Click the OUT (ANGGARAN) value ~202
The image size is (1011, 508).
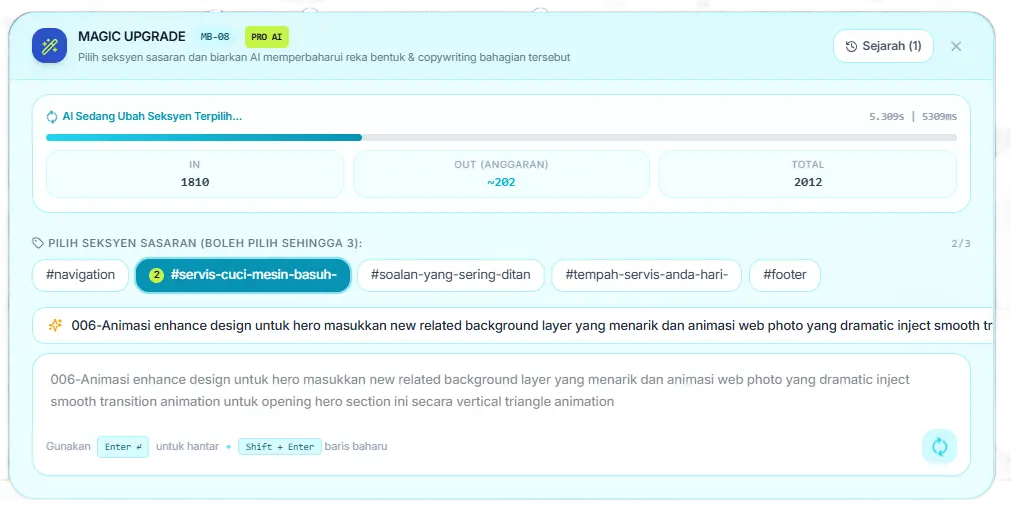501,182
